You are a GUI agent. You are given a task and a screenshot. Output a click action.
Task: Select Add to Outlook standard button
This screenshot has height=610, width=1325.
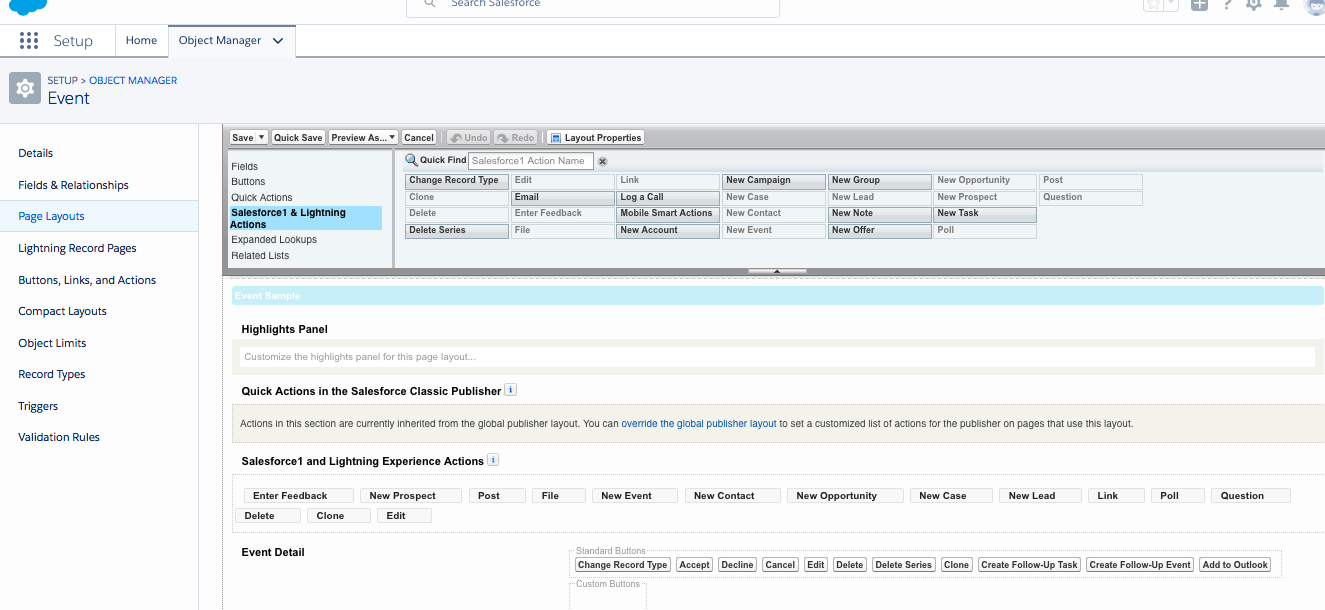point(1235,565)
